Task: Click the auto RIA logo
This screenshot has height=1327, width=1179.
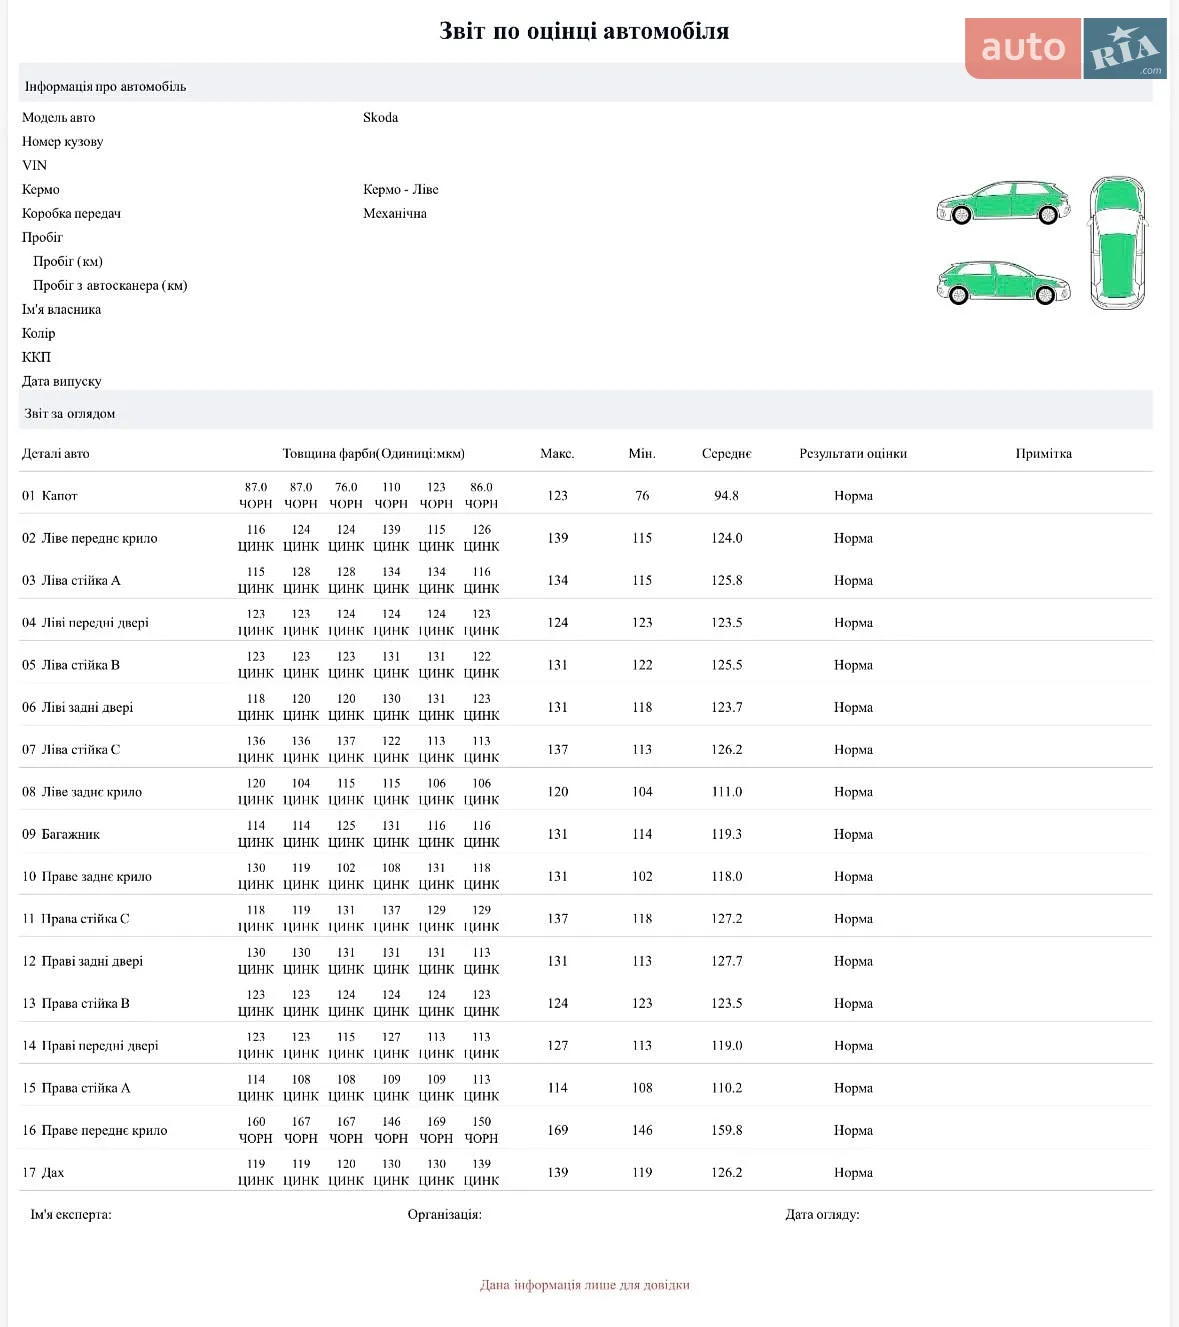Action: coord(1066,48)
